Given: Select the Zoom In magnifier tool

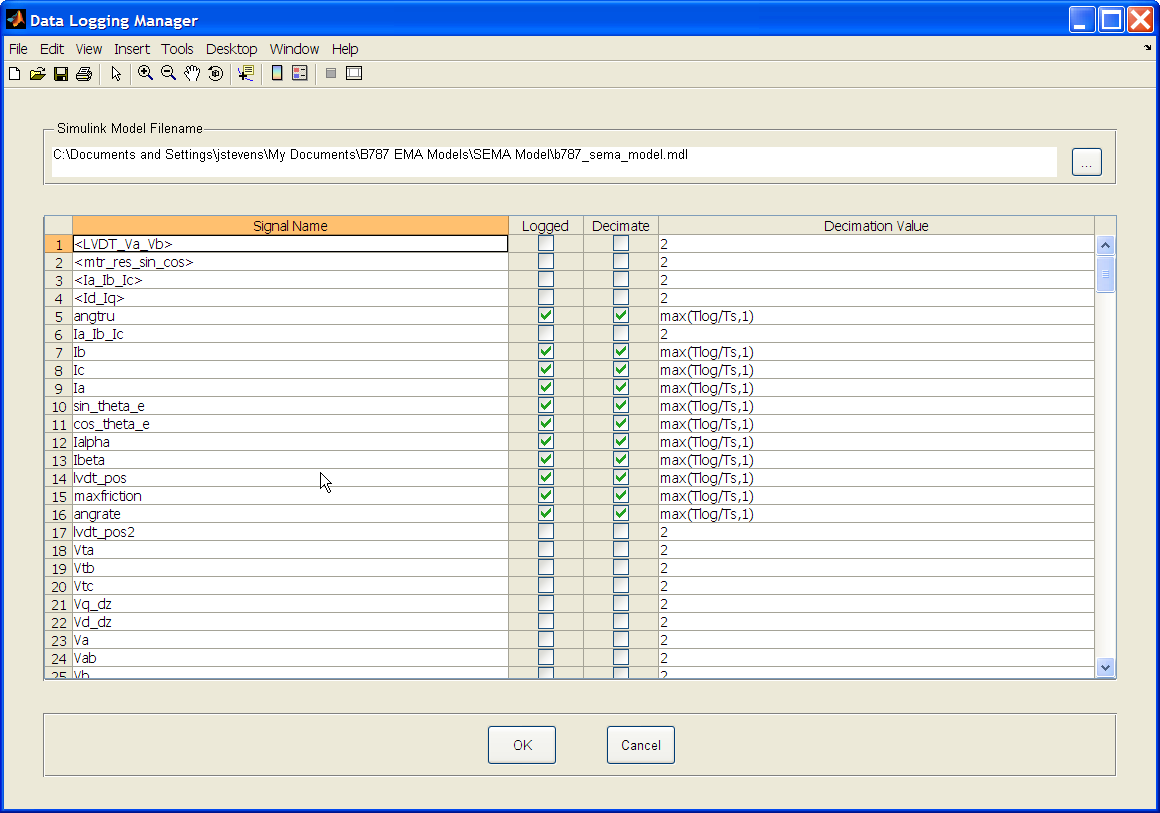Looking at the screenshot, I should [146, 73].
